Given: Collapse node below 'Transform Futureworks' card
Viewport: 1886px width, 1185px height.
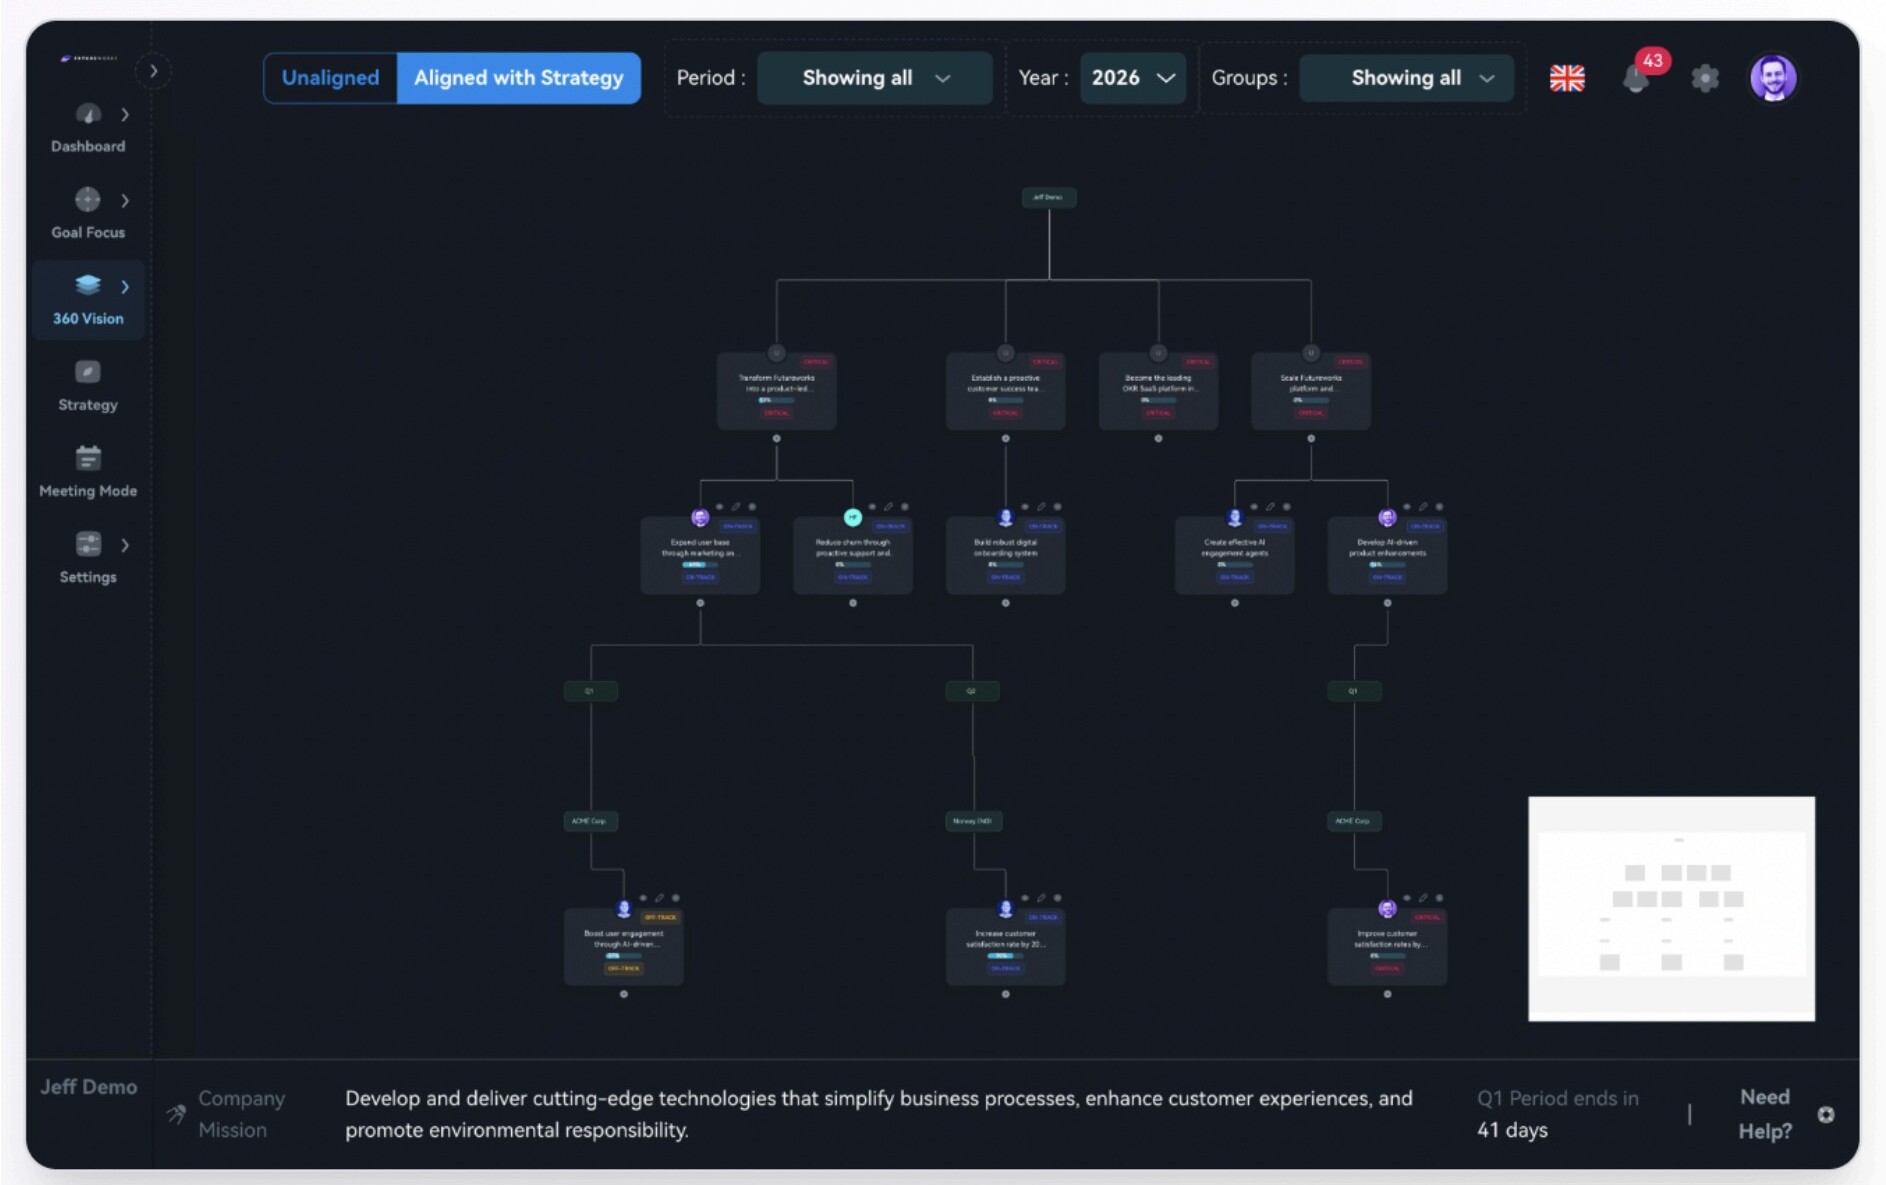Looking at the screenshot, I should [x=777, y=438].
